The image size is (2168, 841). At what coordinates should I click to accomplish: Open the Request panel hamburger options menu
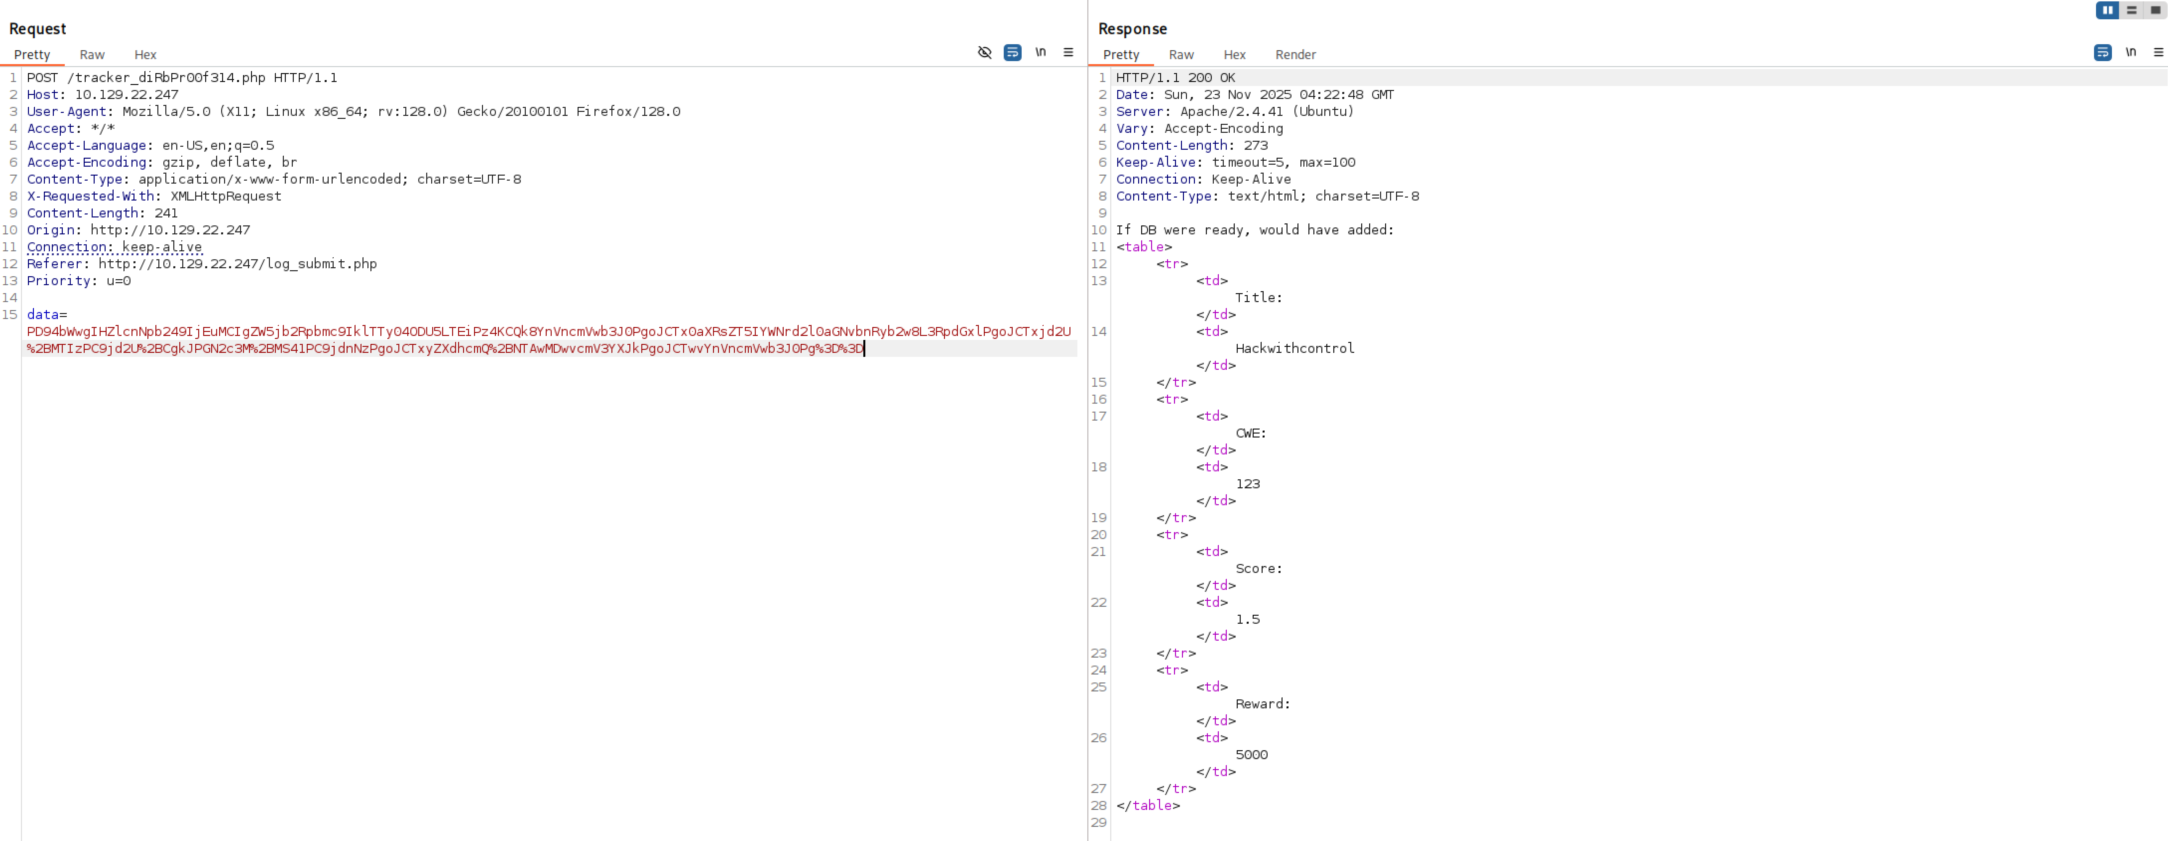[x=1068, y=53]
